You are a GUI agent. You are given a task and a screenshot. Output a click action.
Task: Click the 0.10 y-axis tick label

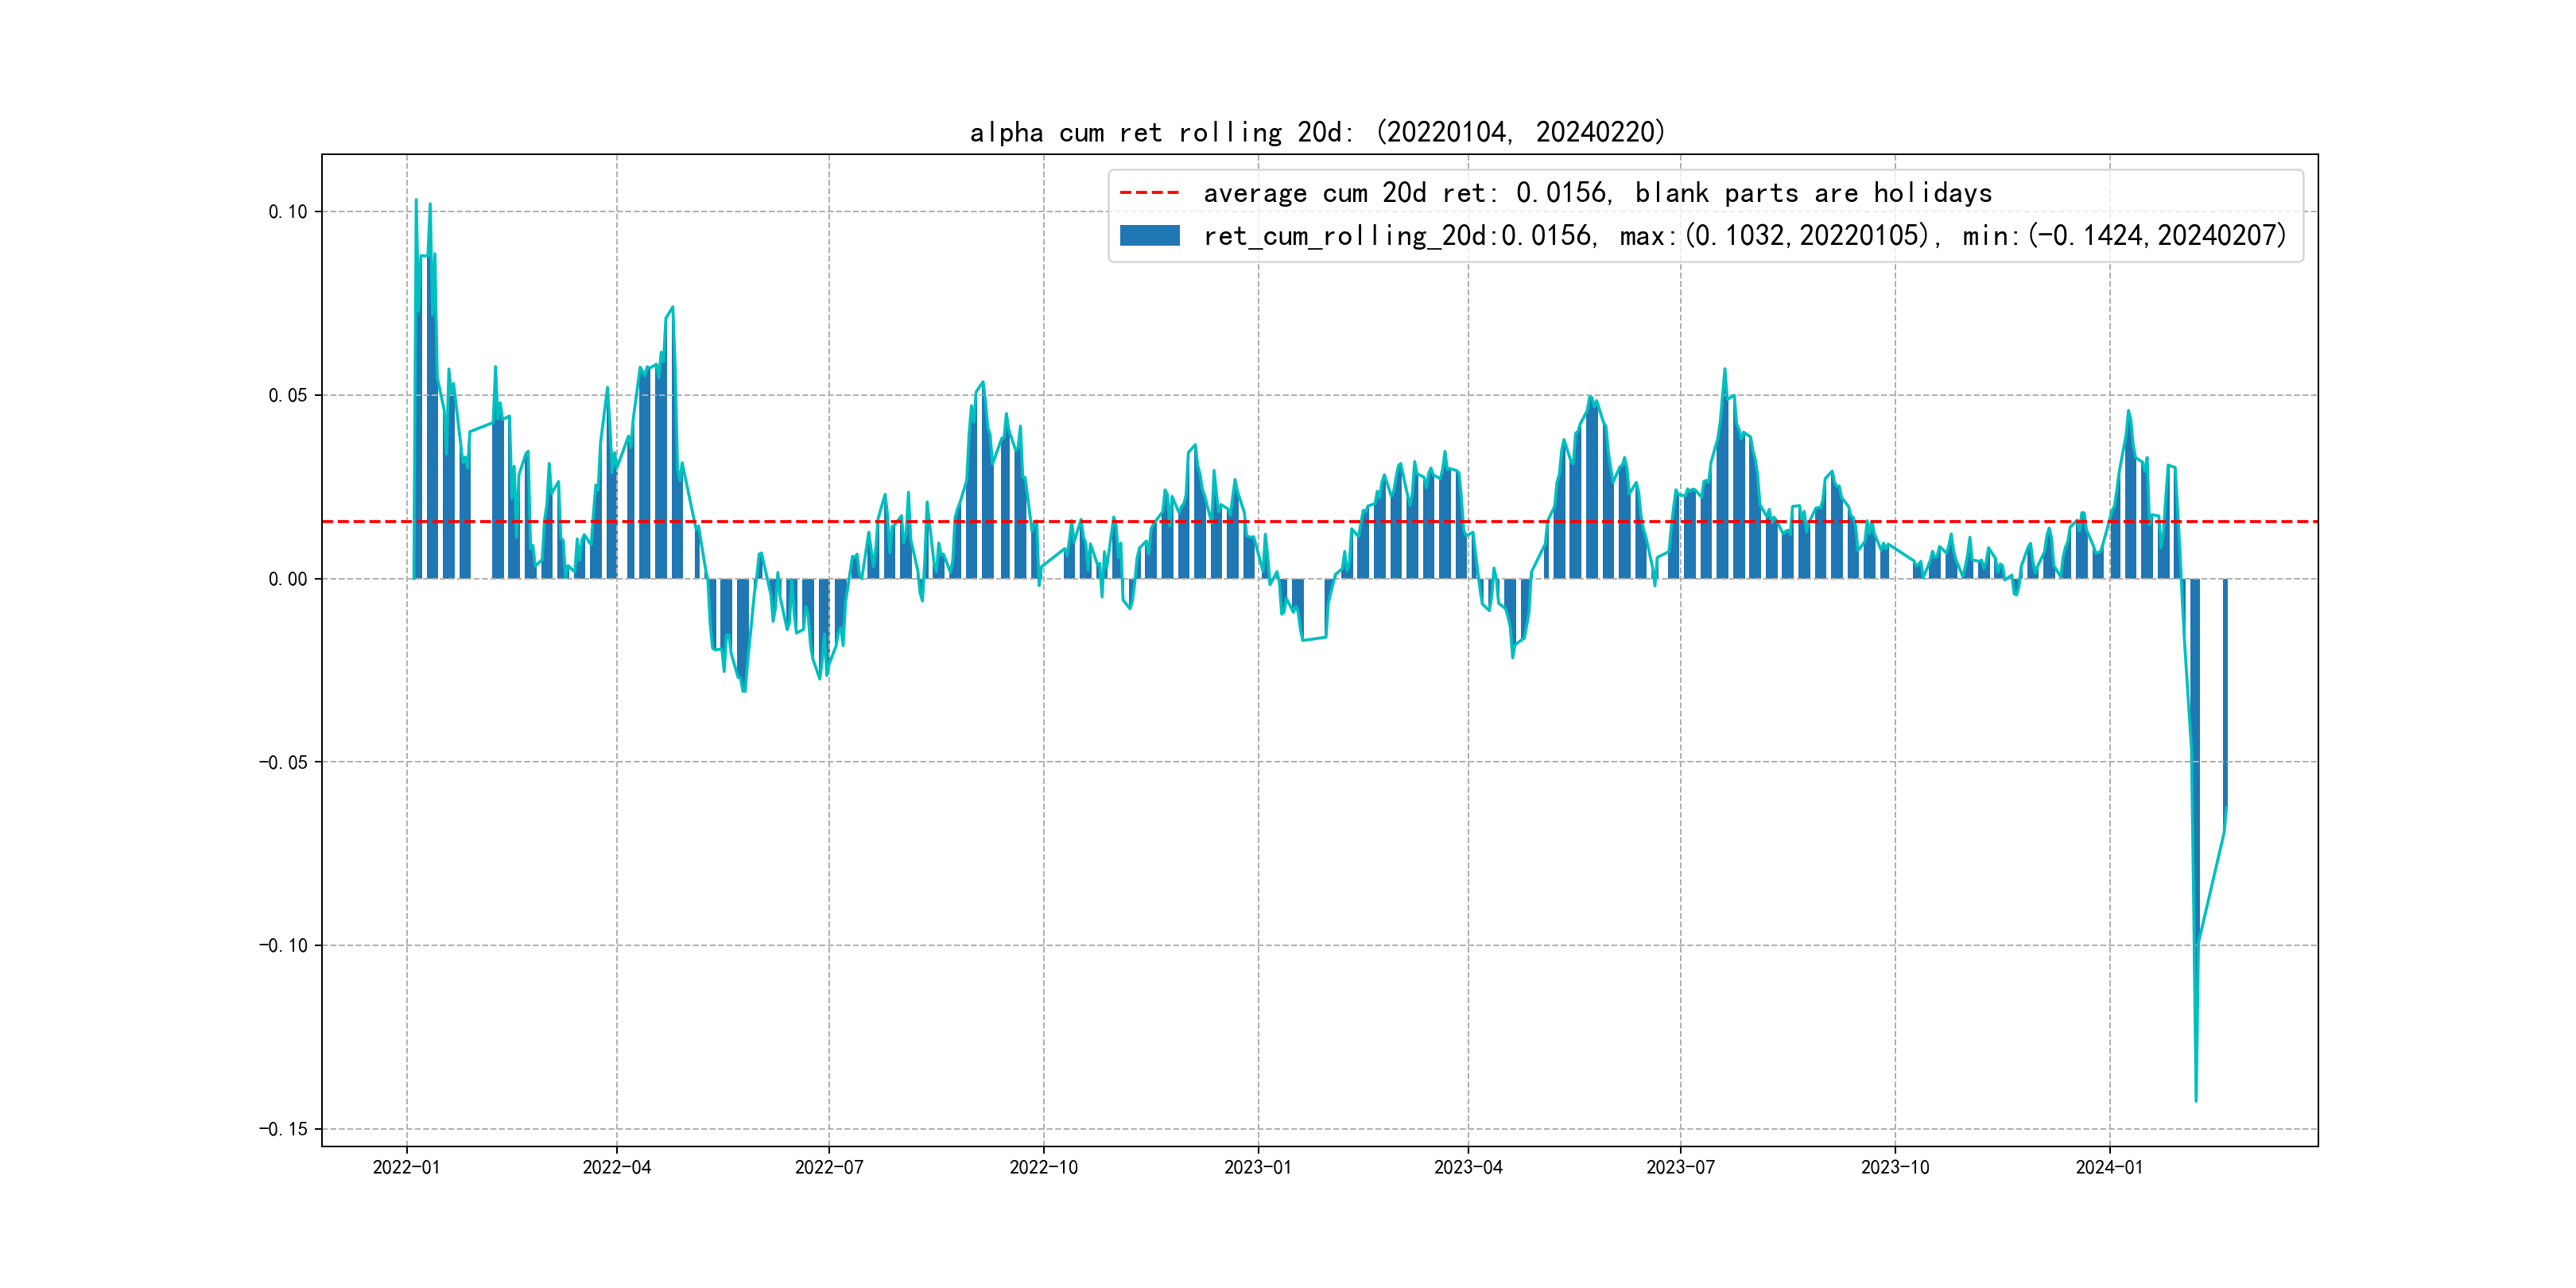[288, 212]
